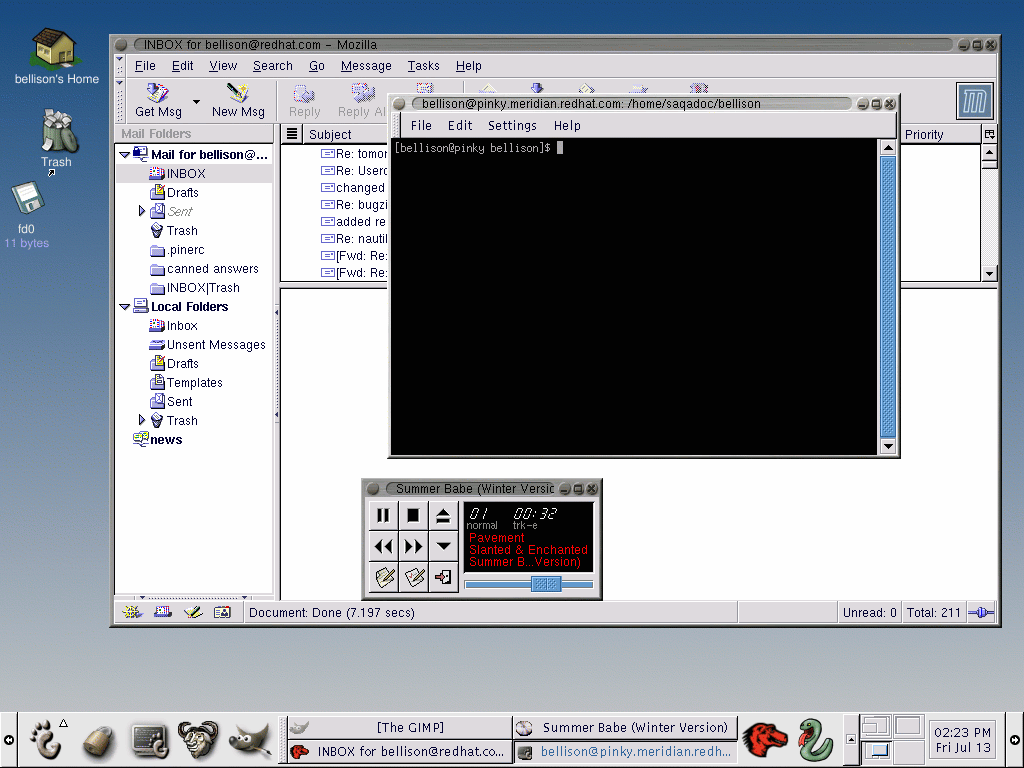Click the Get Msg toolbar icon

click(158, 95)
